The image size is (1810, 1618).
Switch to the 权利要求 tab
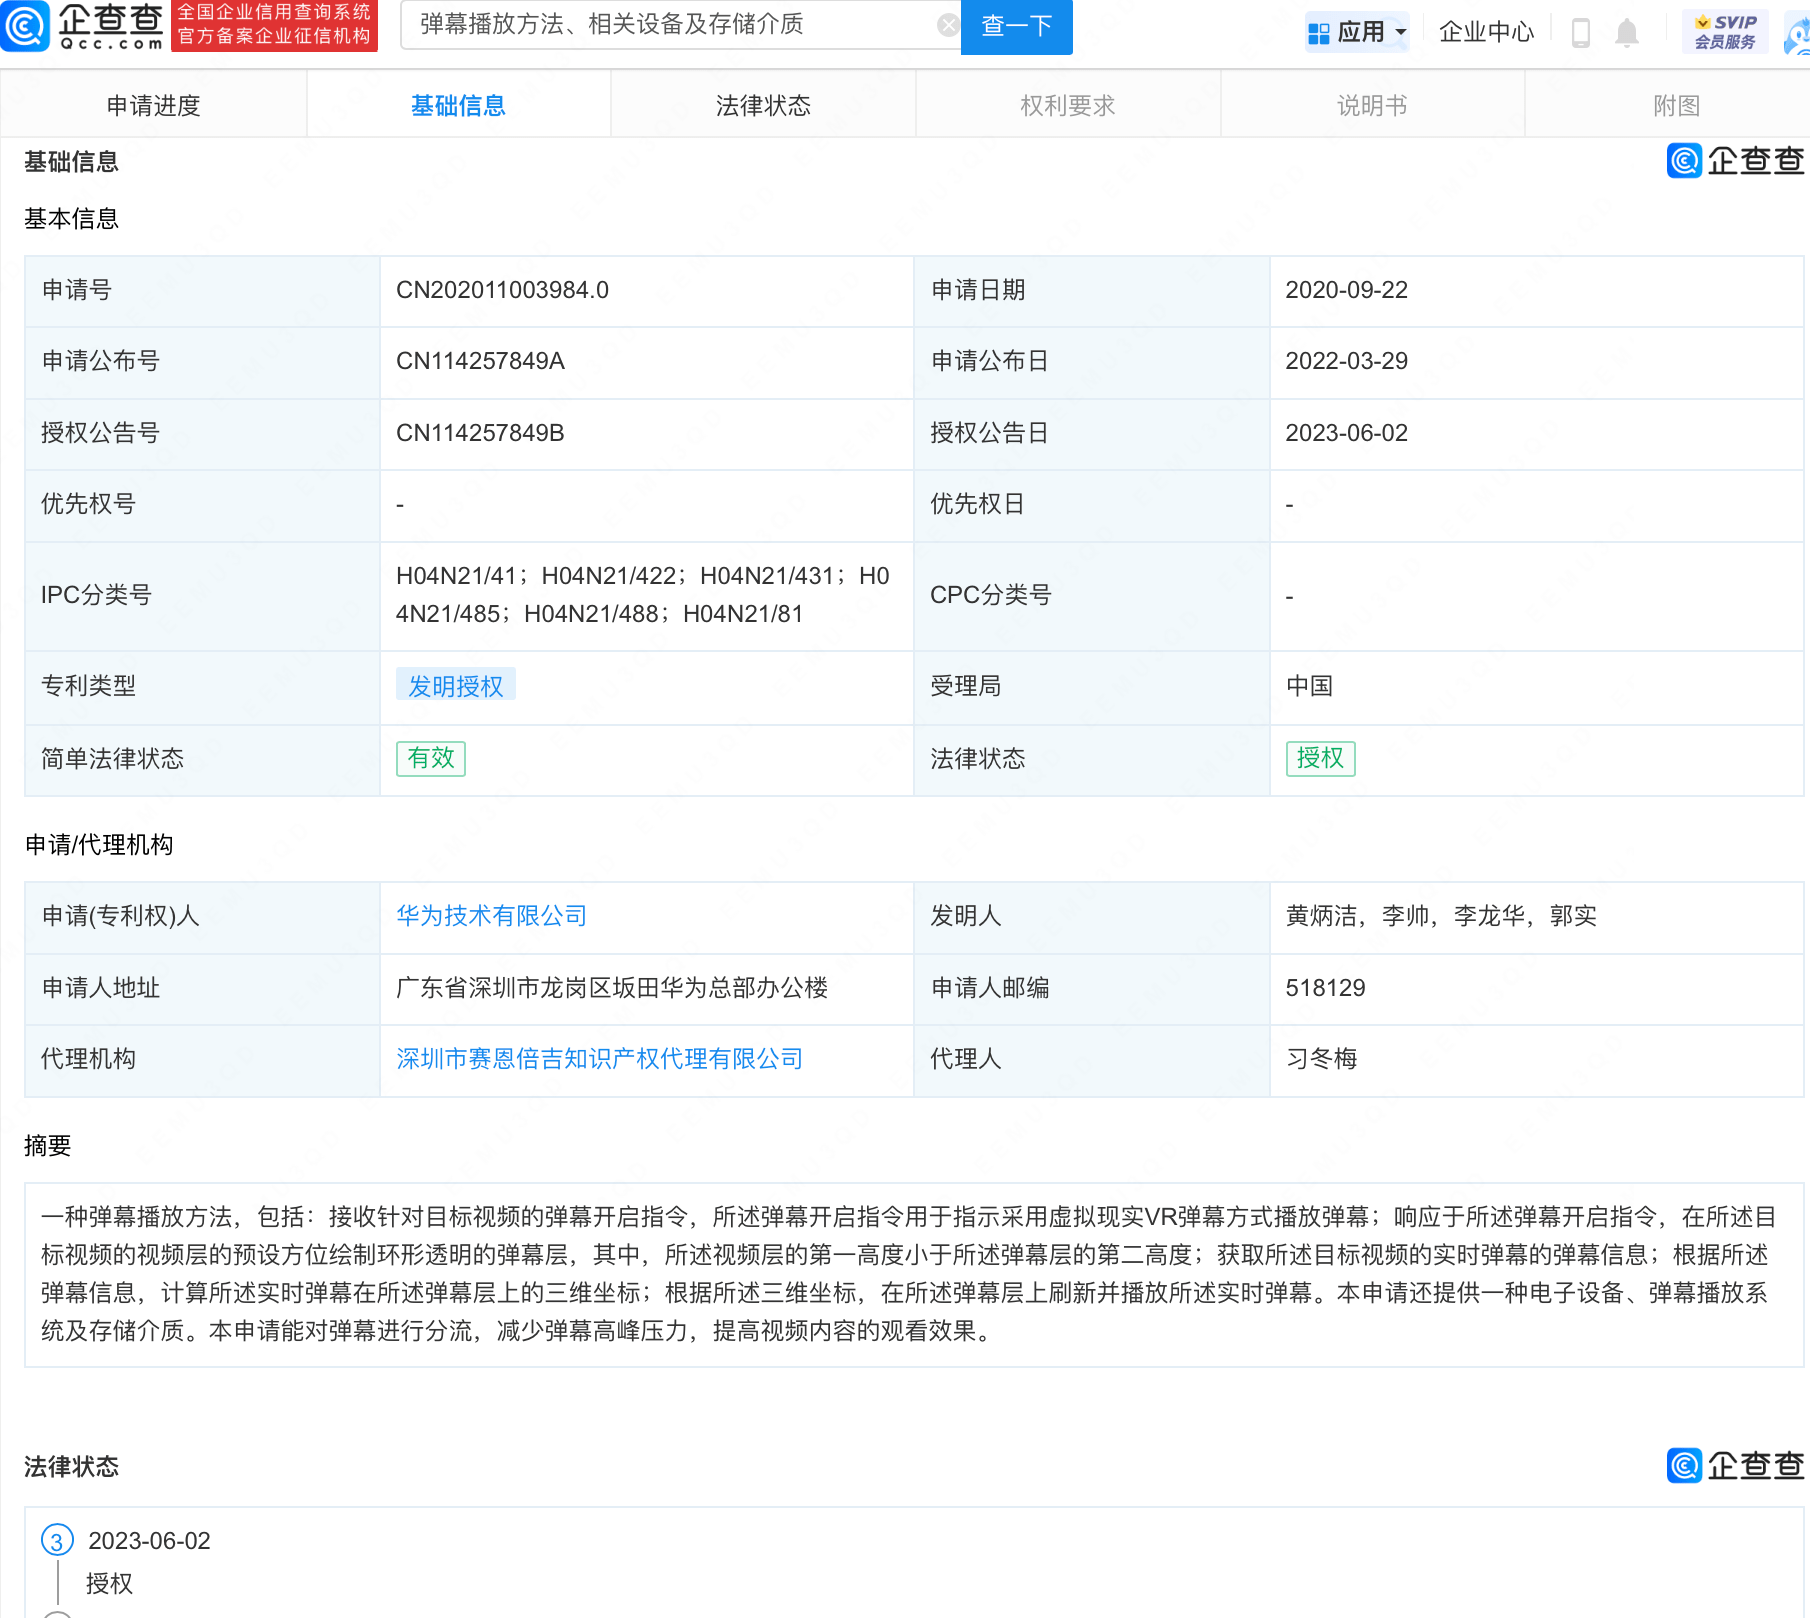tap(1067, 104)
